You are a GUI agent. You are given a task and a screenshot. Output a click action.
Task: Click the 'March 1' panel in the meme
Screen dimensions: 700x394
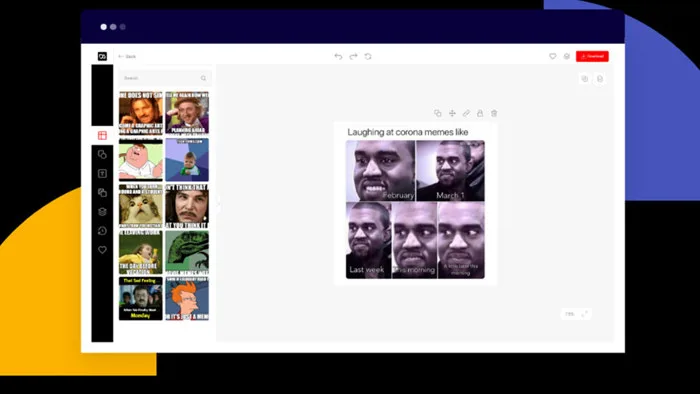[x=450, y=171]
